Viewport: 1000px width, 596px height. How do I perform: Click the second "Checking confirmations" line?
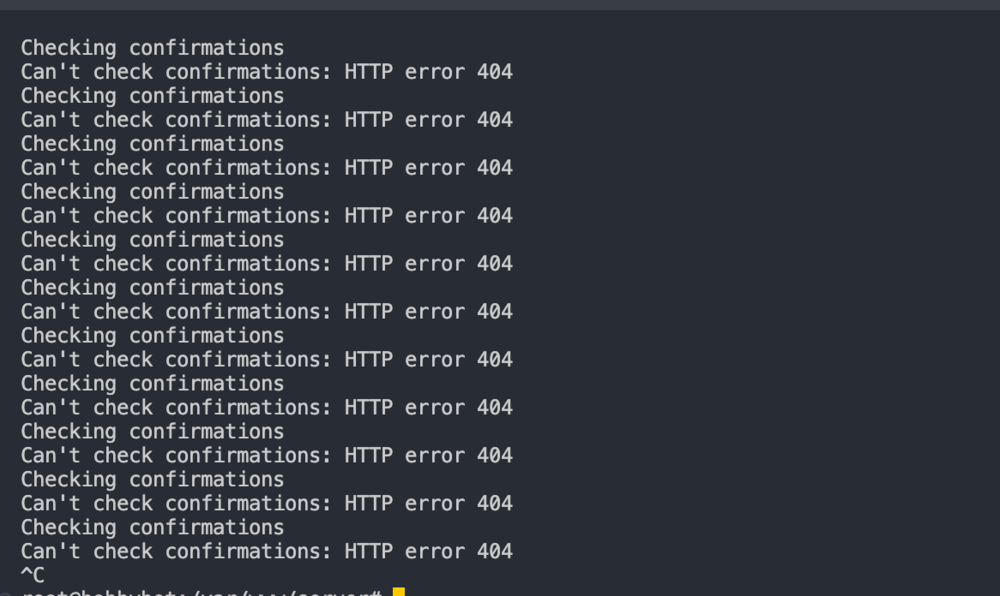click(x=152, y=96)
